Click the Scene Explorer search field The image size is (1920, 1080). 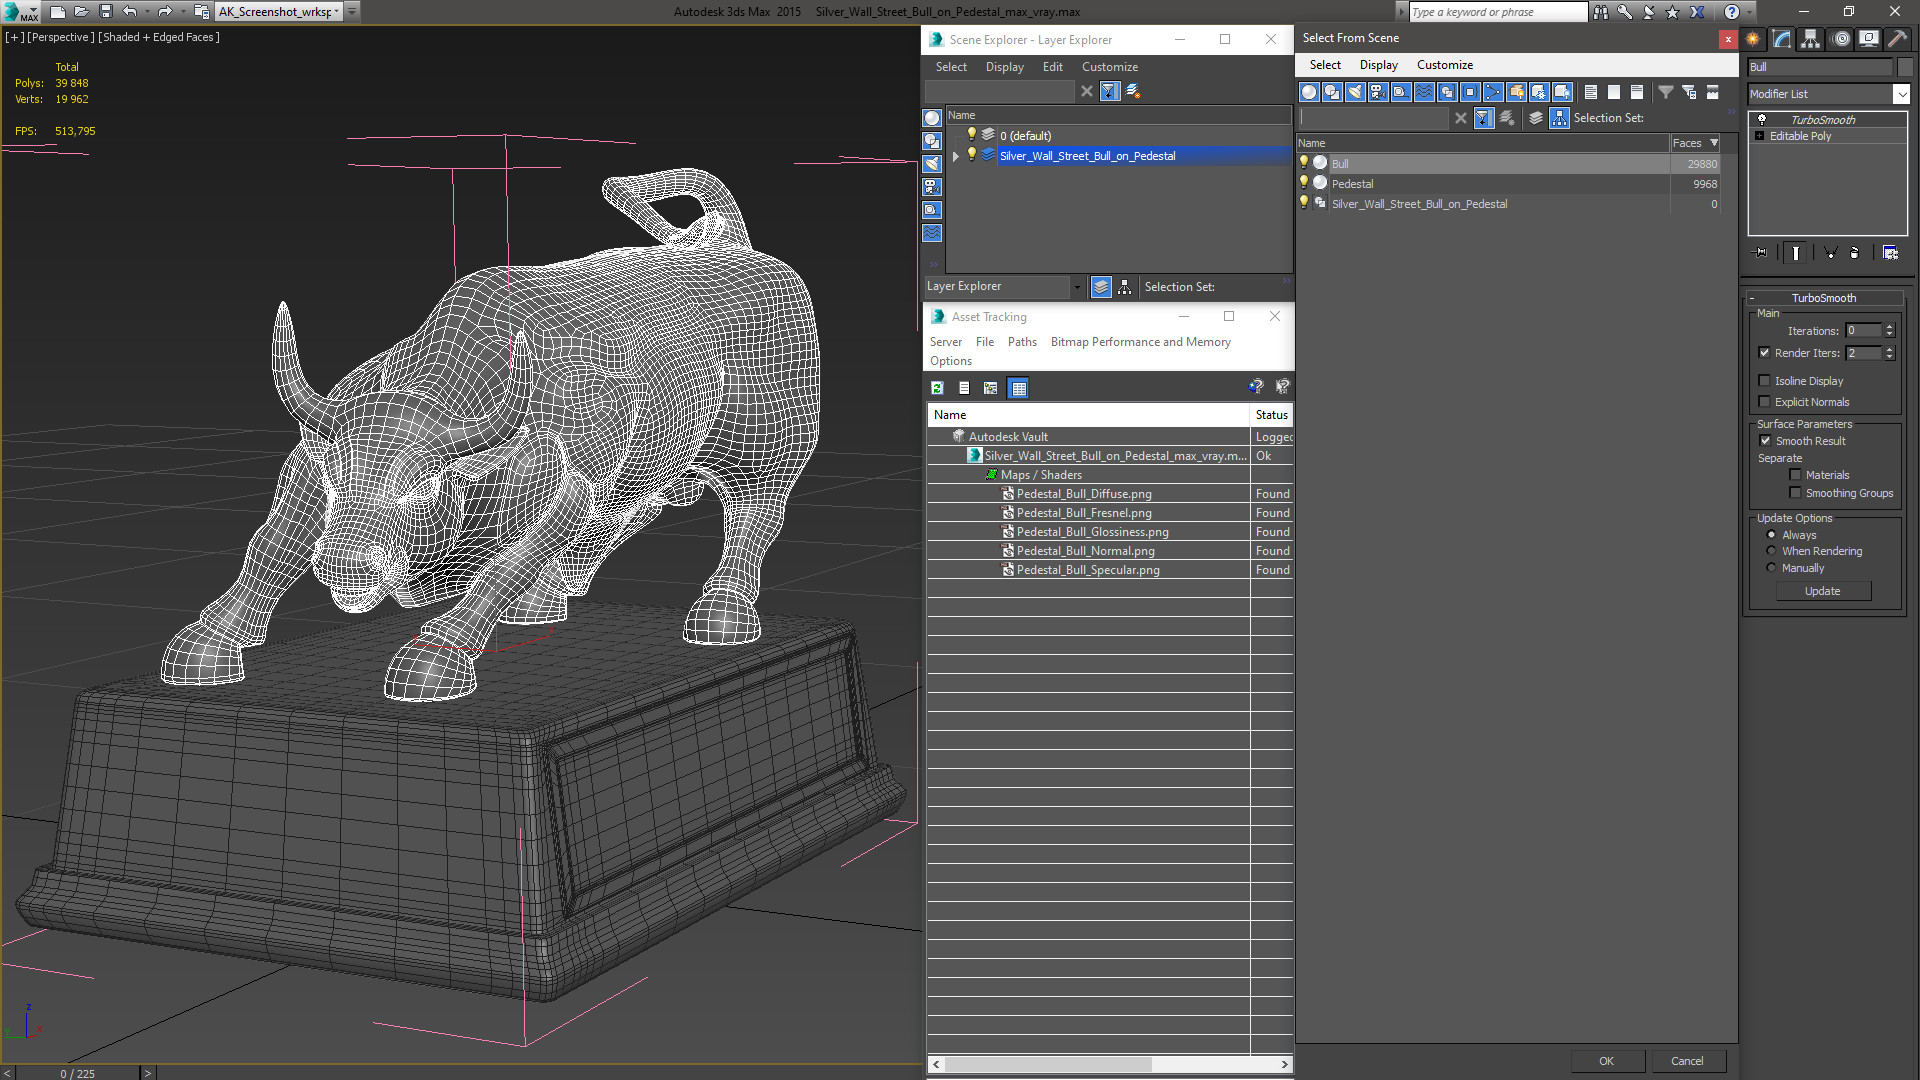(1000, 91)
